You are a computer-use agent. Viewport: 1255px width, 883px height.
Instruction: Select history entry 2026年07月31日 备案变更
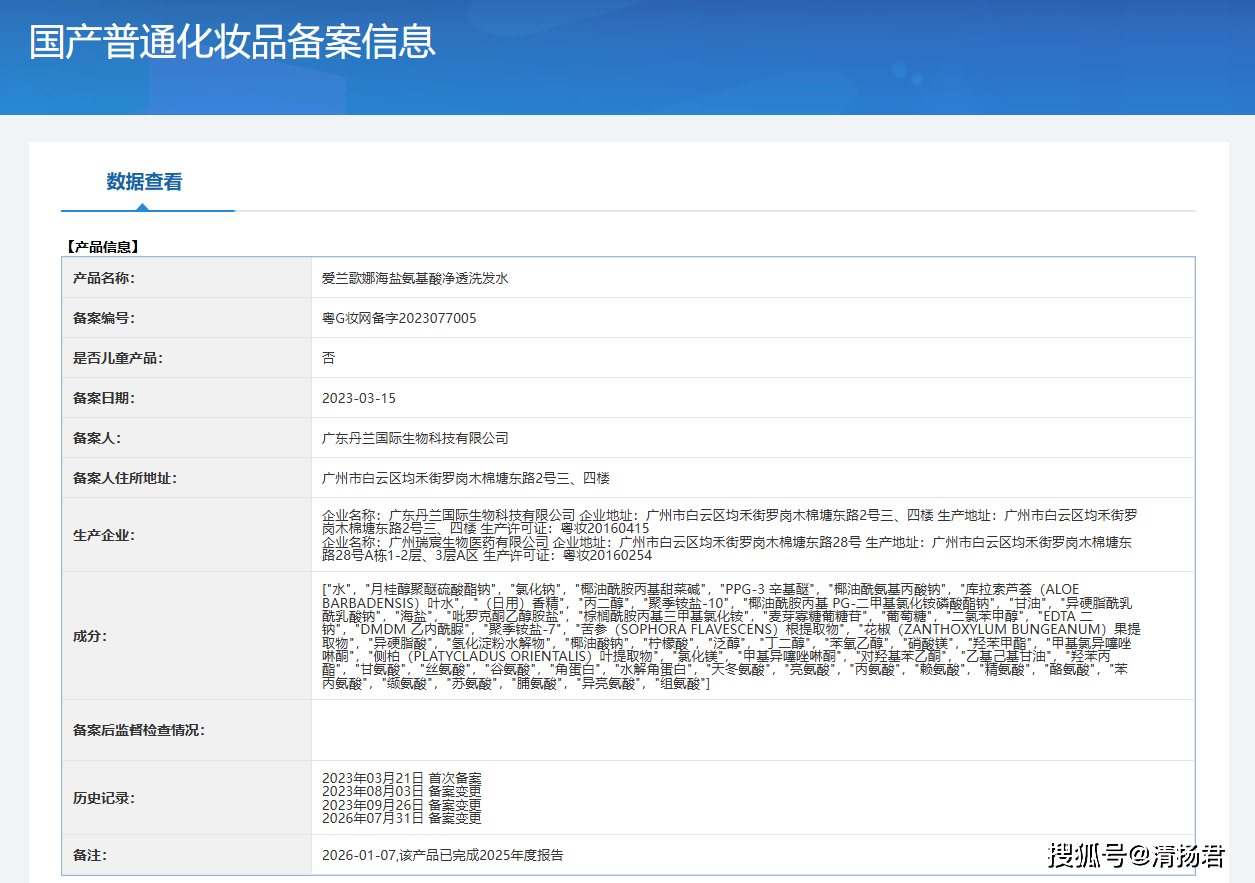pyautogui.click(x=402, y=818)
